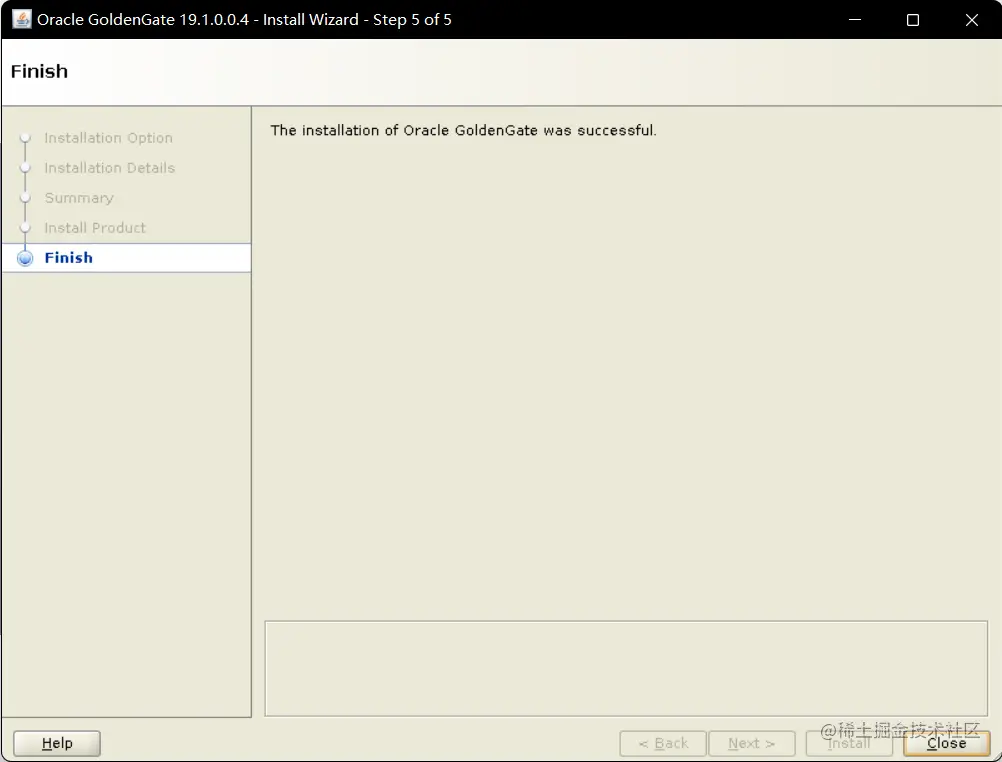Click the blue Finish step indicator icon
Image resolution: width=1002 pixels, height=762 pixels.
coord(25,257)
